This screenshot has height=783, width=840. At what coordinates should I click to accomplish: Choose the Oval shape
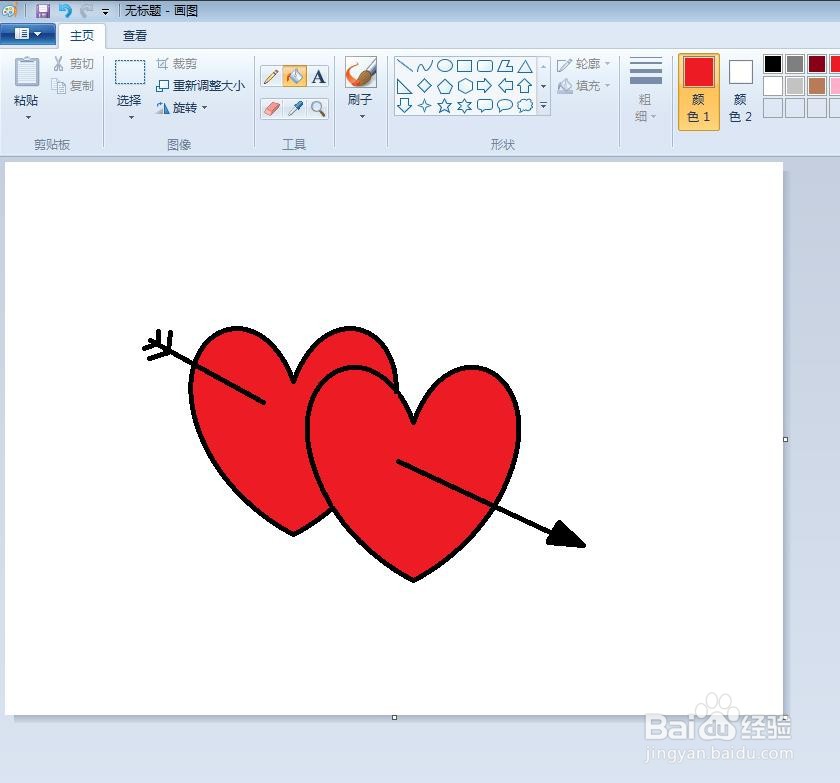[445, 66]
